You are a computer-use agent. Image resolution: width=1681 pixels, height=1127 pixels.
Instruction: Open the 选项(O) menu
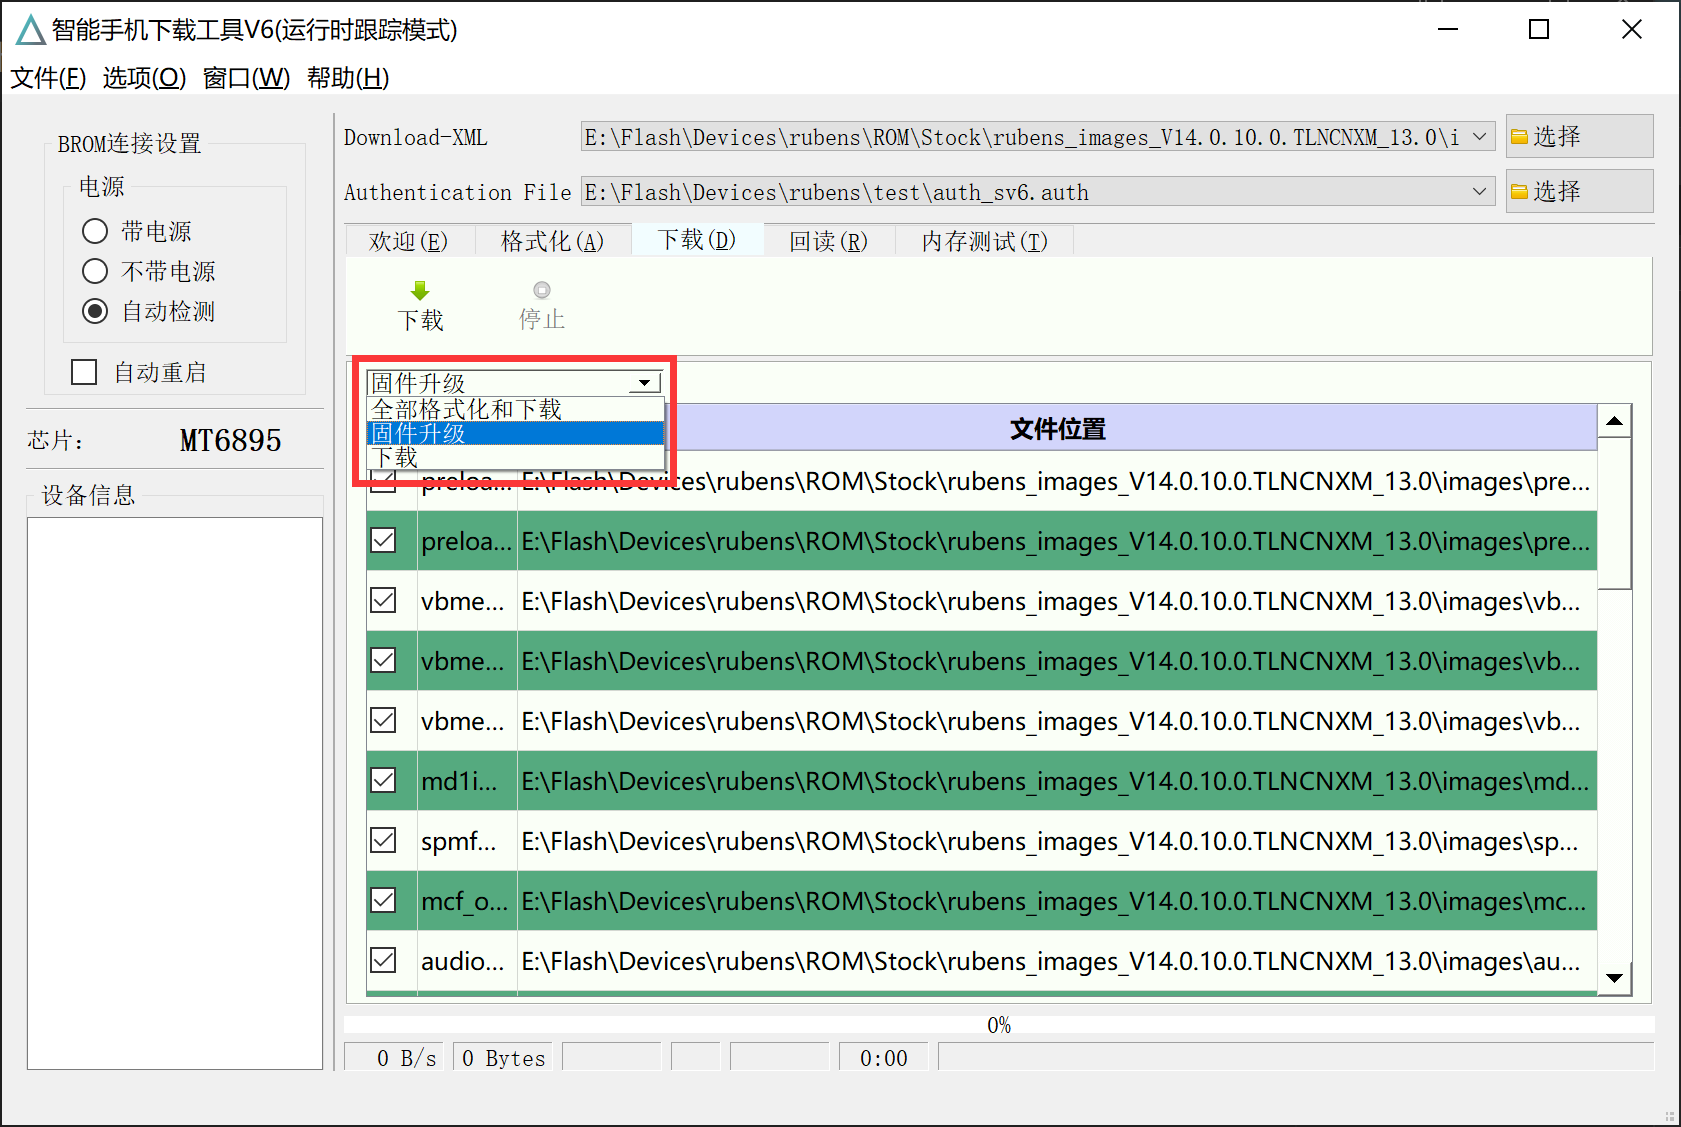click(144, 78)
